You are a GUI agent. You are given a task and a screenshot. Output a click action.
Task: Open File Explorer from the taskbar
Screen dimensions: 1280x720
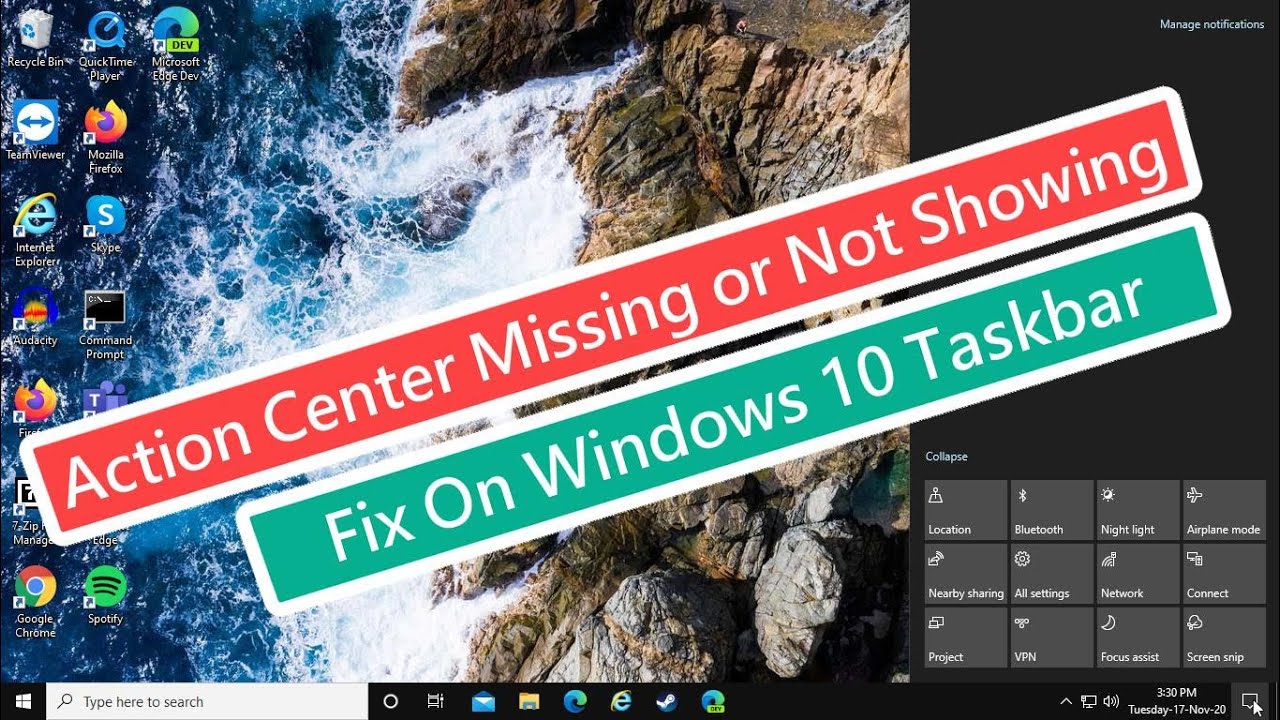(x=529, y=701)
